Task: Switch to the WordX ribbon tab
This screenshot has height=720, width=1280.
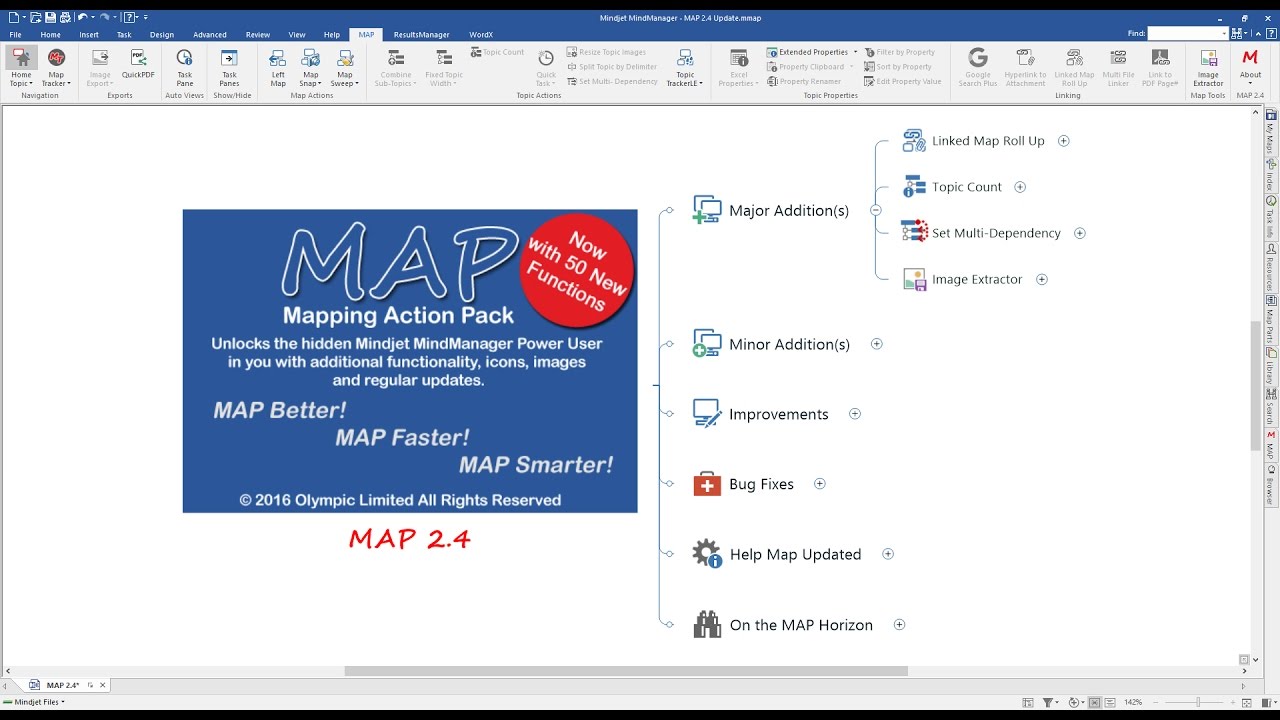Action: (x=481, y=35)
